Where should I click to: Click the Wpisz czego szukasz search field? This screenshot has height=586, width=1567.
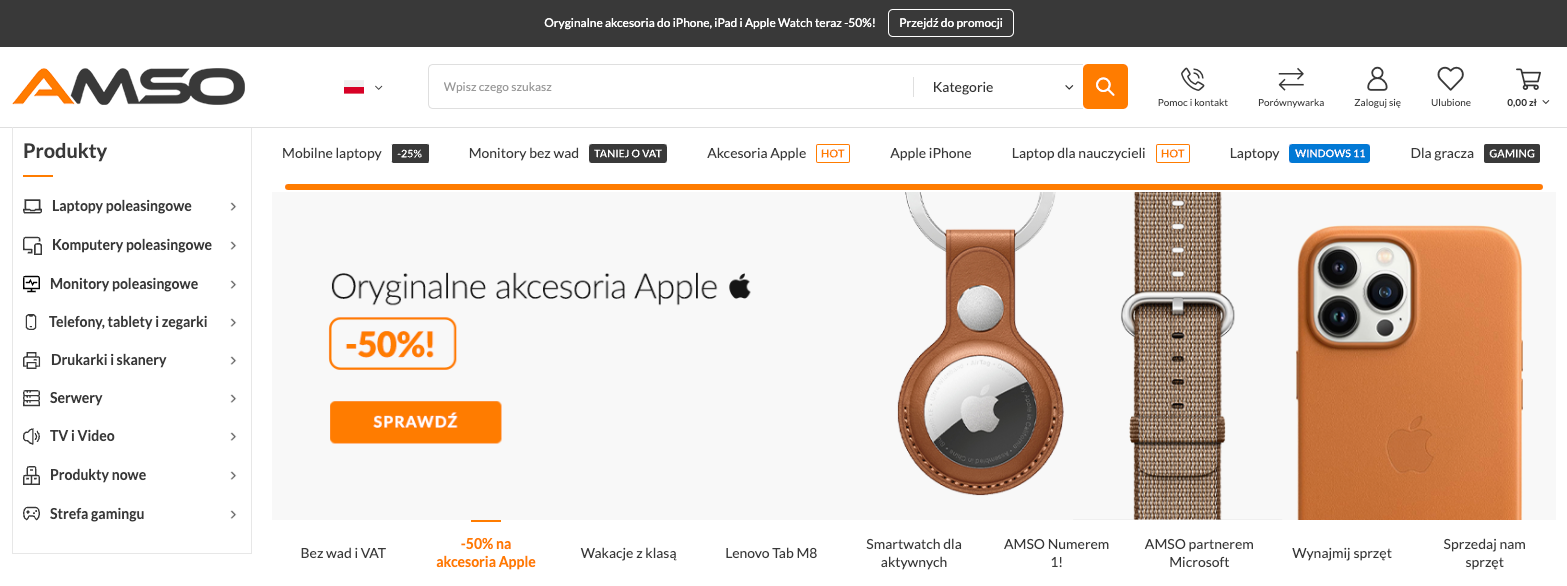671,87
